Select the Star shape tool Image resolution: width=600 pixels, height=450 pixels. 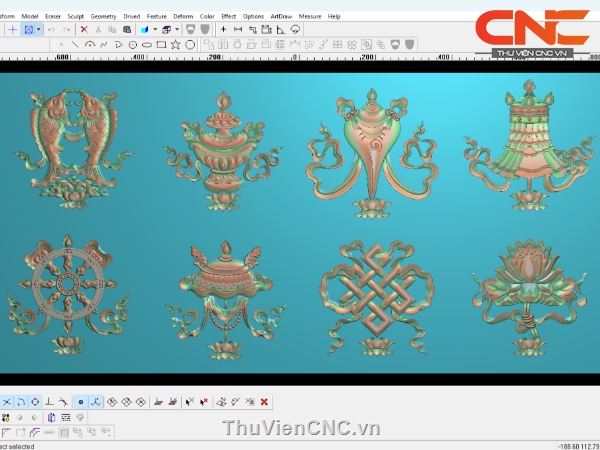(x=176, y=45)
